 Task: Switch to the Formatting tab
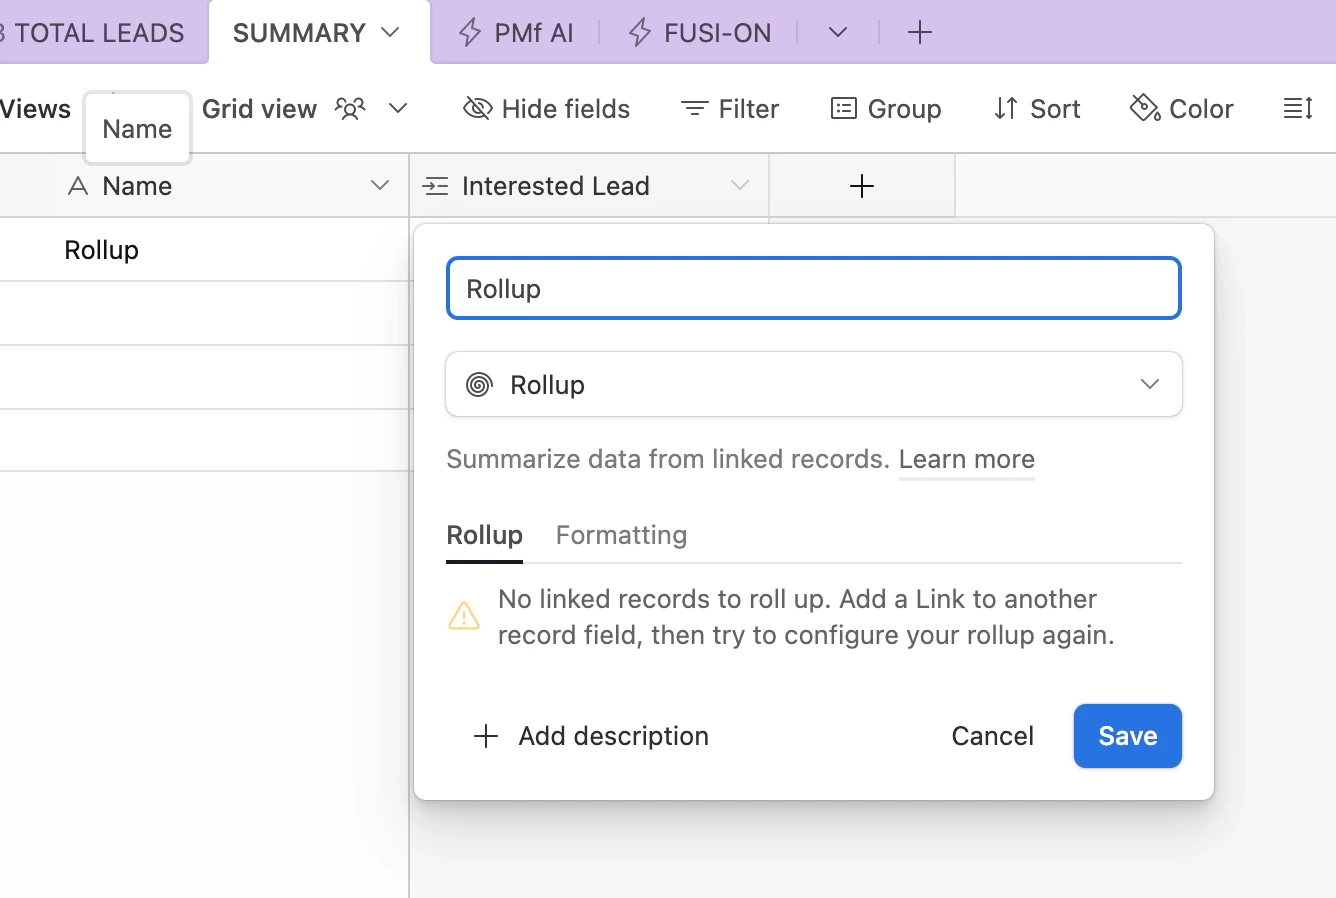coord(621,536)
